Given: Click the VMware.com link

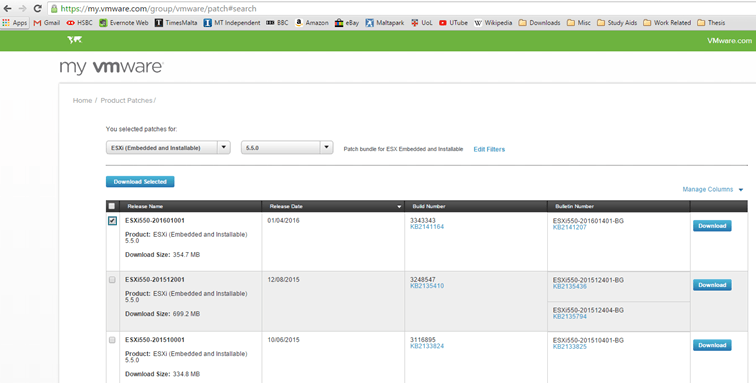Looking at the screenshot, I should coord(729,41).
